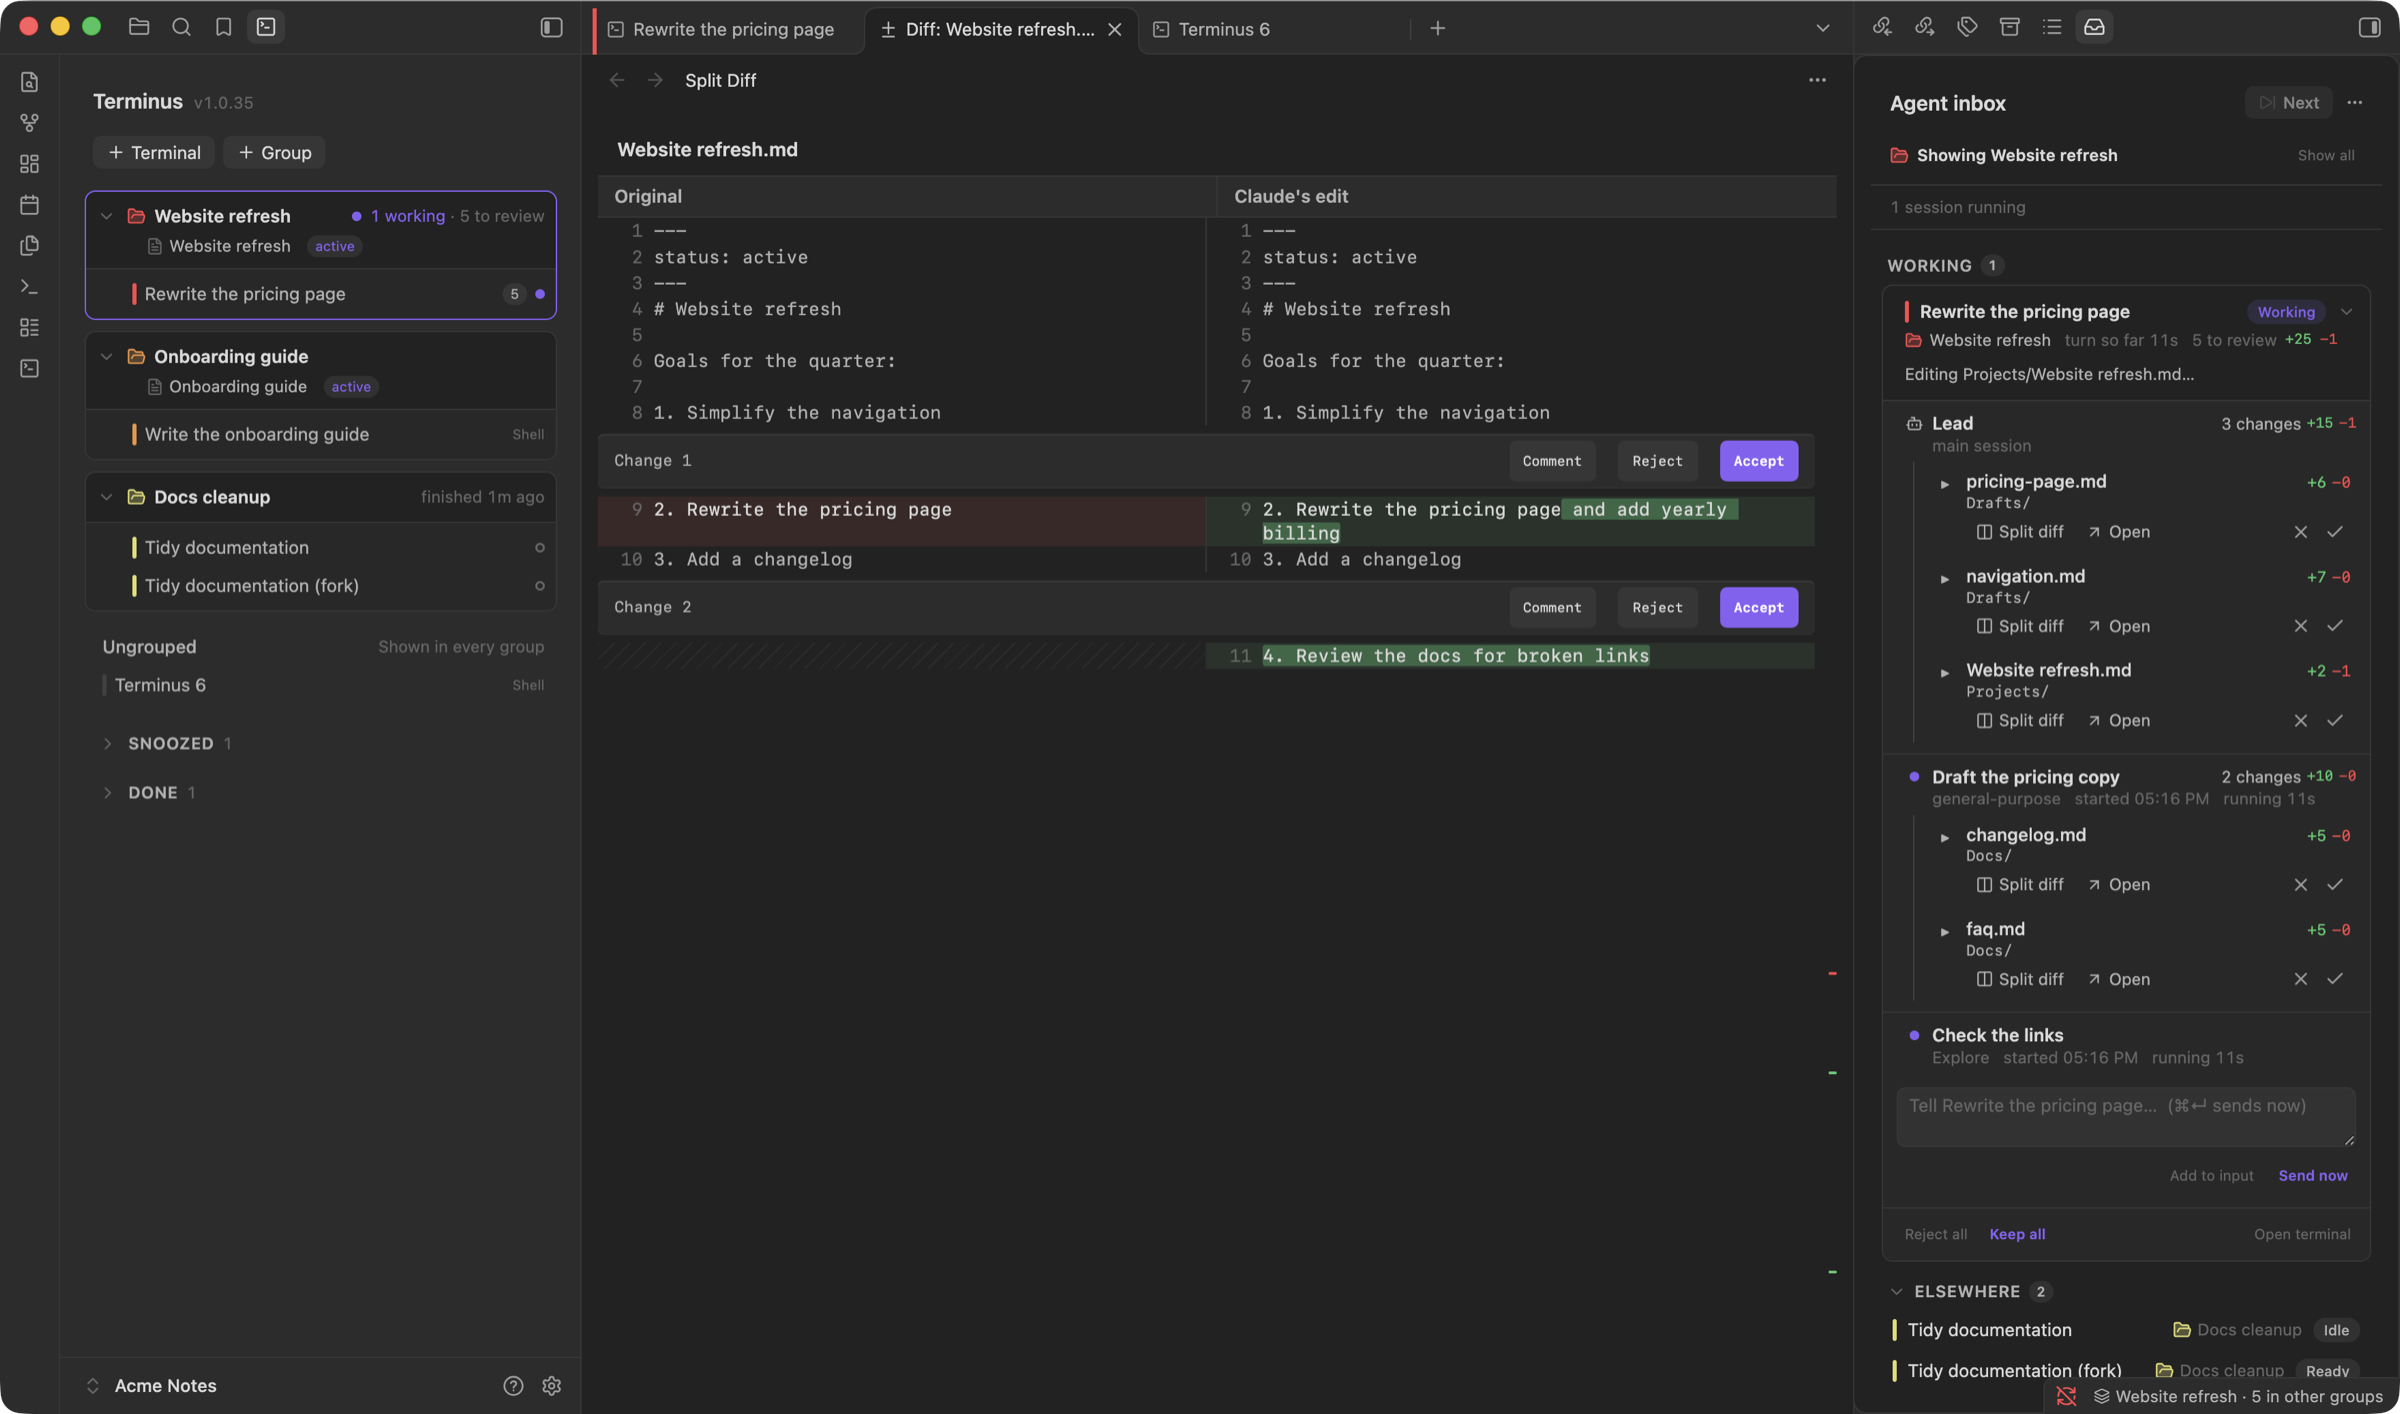
Task: Switch to the Terminus 6 tab
Action: click(x=1224, y=29)
